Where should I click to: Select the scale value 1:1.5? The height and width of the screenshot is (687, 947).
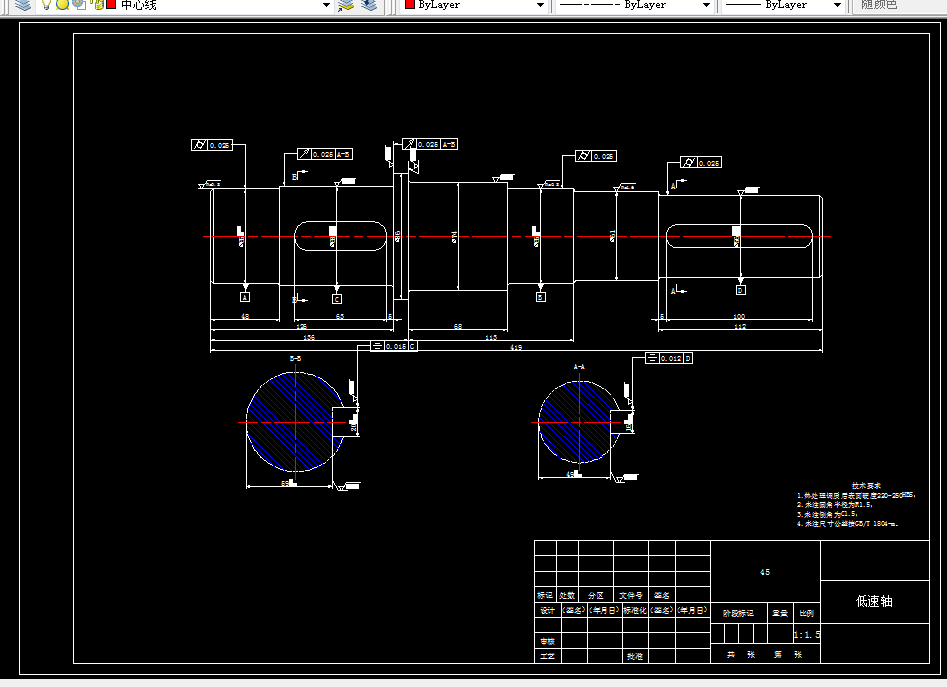pos(807,634)
